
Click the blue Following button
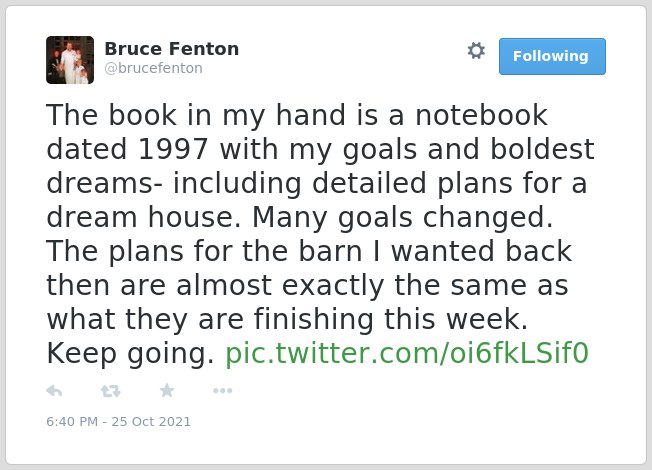tap(552, 56)
